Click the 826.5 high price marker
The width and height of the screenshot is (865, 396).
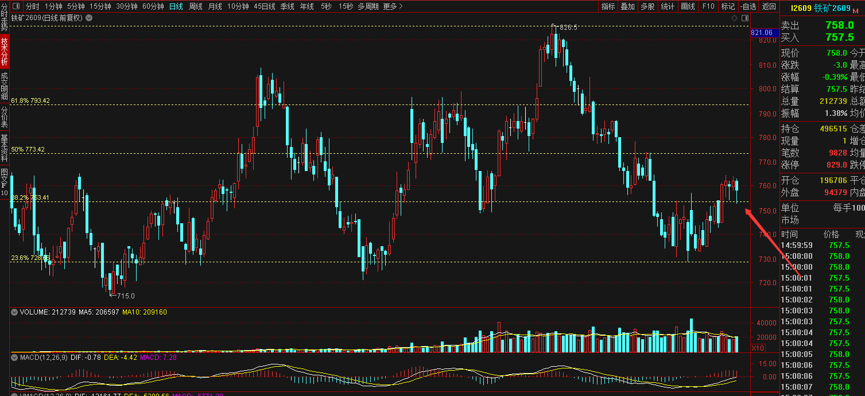click(x=568, y=27)
